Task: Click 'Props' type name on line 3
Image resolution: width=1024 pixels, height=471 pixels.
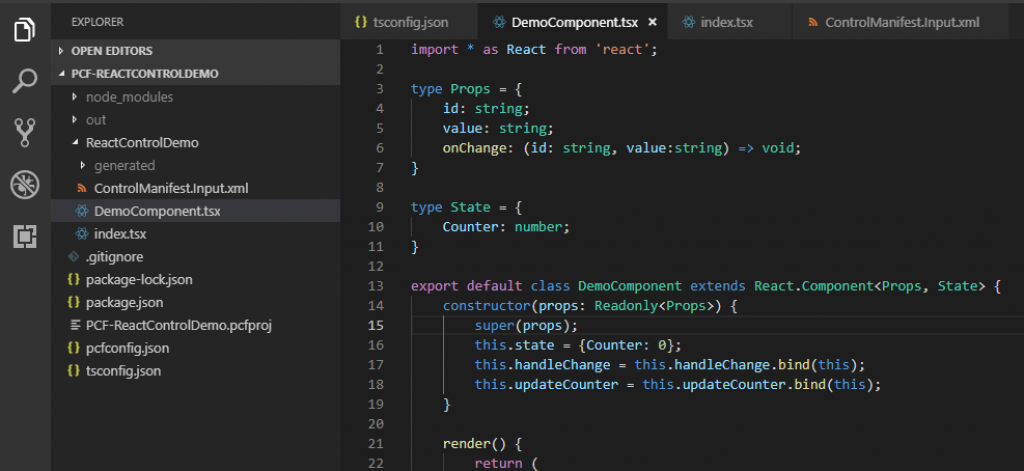Action: (470, 89)
